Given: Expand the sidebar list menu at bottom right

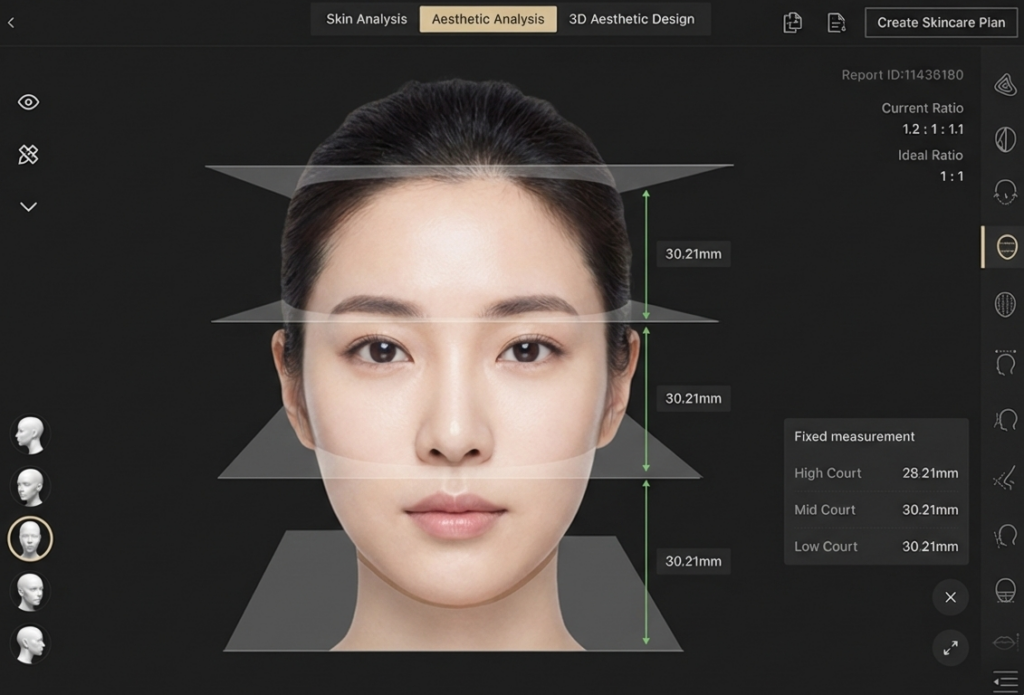Looking at the screenshot, I should (x=1006, y=679).
